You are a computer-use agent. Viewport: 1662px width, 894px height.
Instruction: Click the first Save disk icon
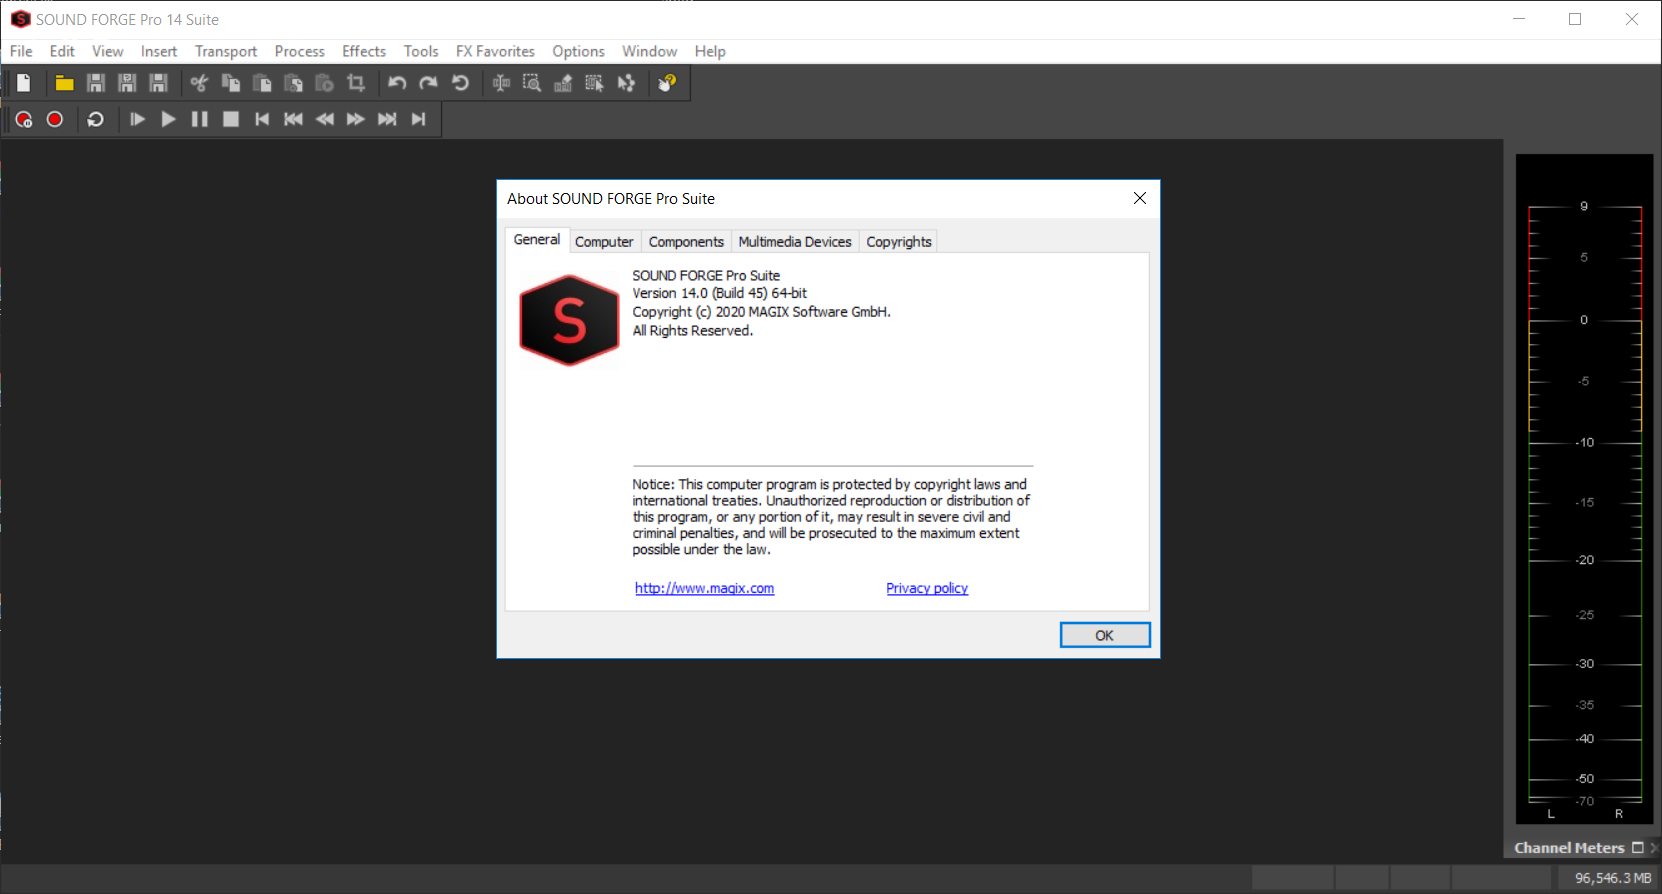[96, 83]
